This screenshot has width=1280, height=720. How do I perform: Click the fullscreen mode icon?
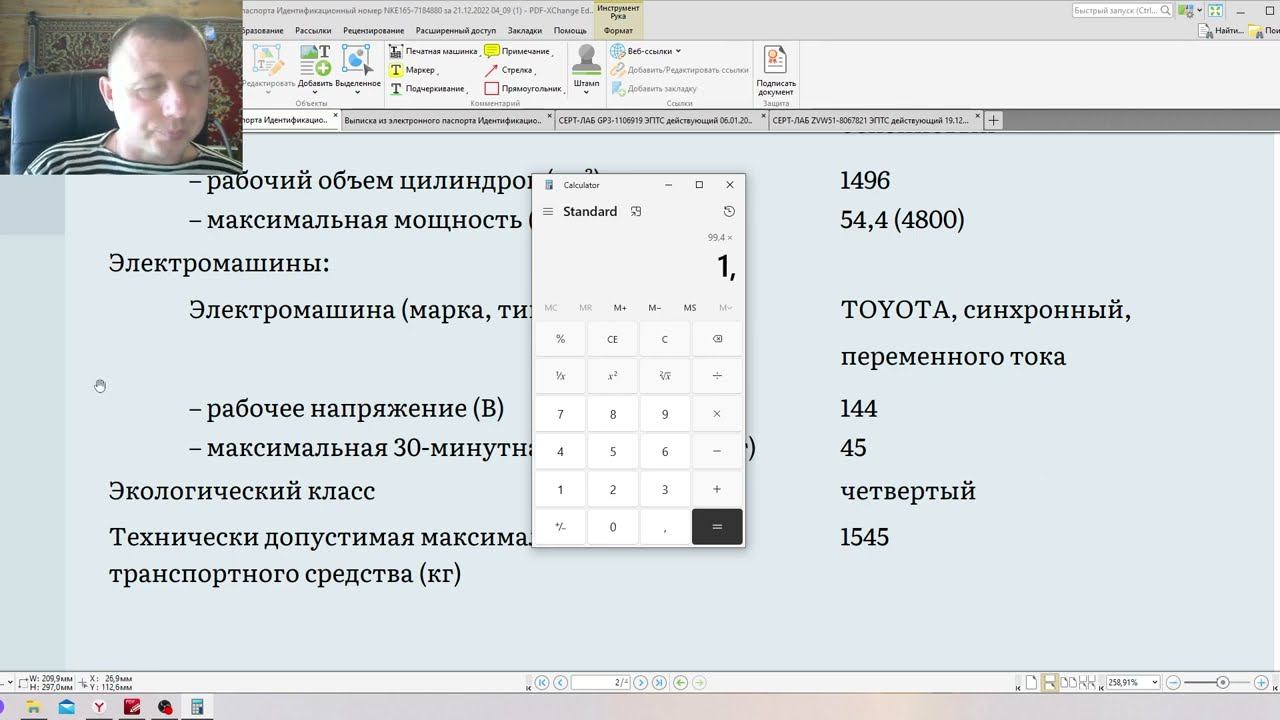pyautogui.click(x=1215, y=11)
